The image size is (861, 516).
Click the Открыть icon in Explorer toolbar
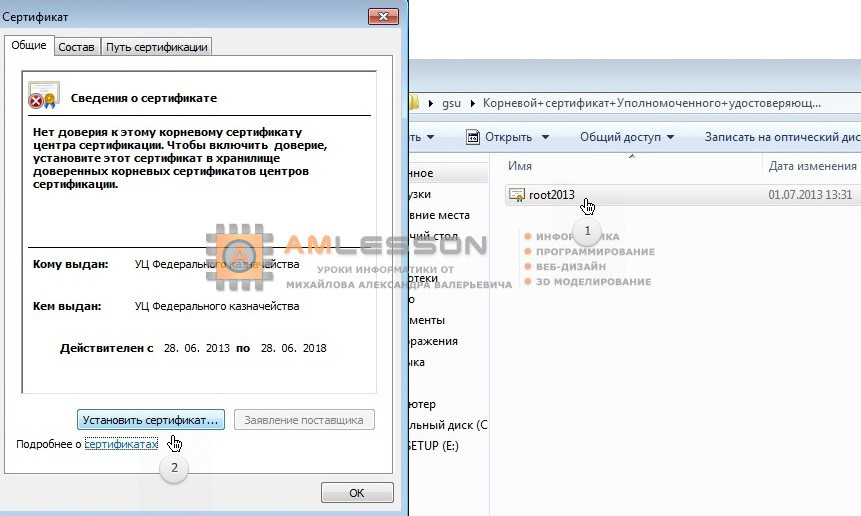473,137
